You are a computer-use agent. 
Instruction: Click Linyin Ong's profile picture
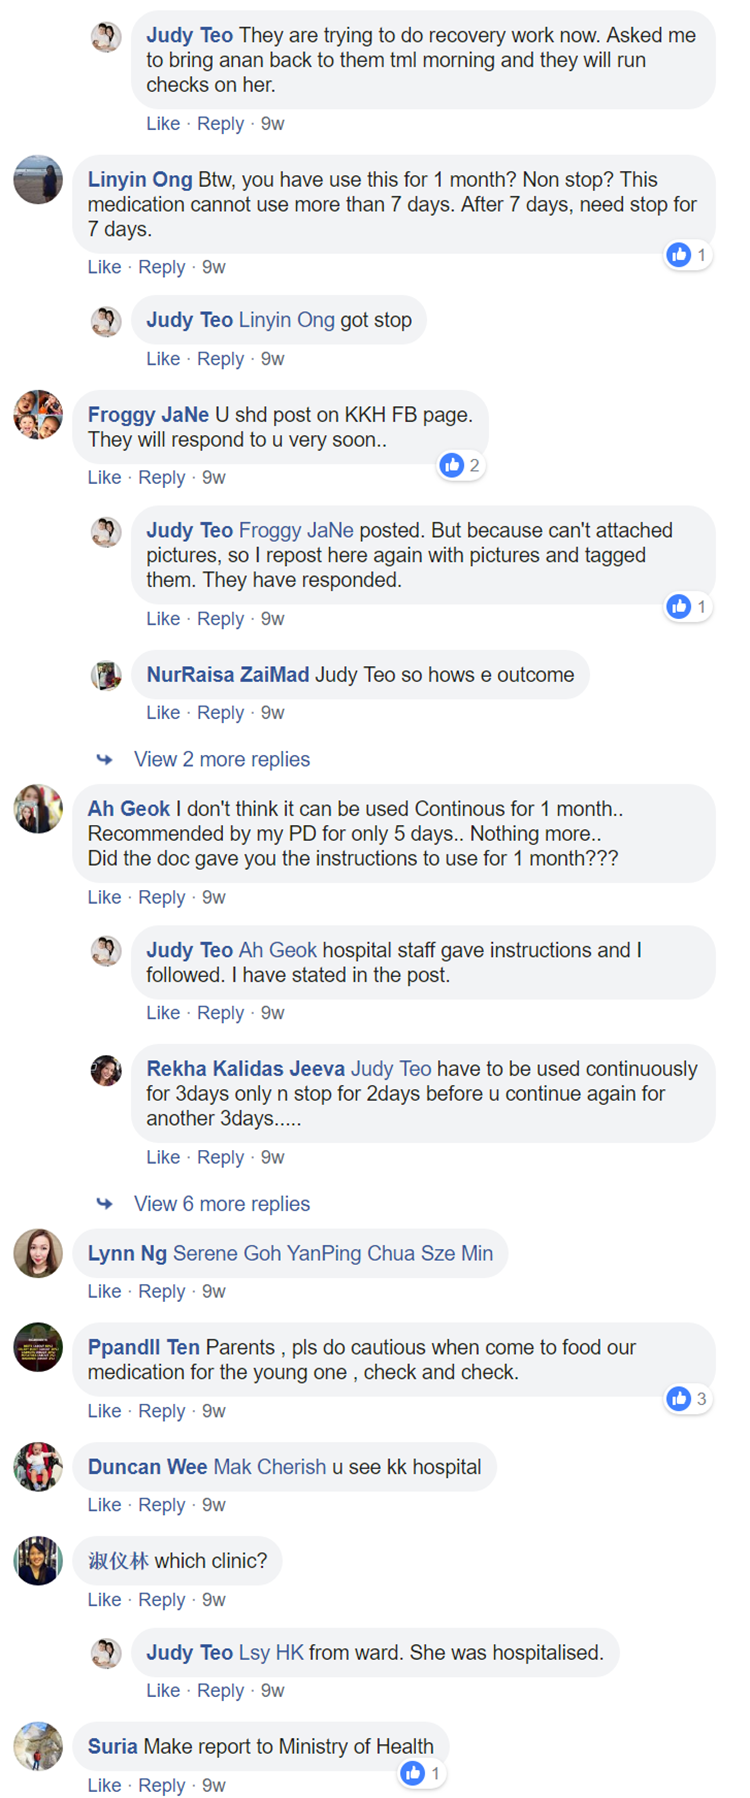tap(38, 180)
